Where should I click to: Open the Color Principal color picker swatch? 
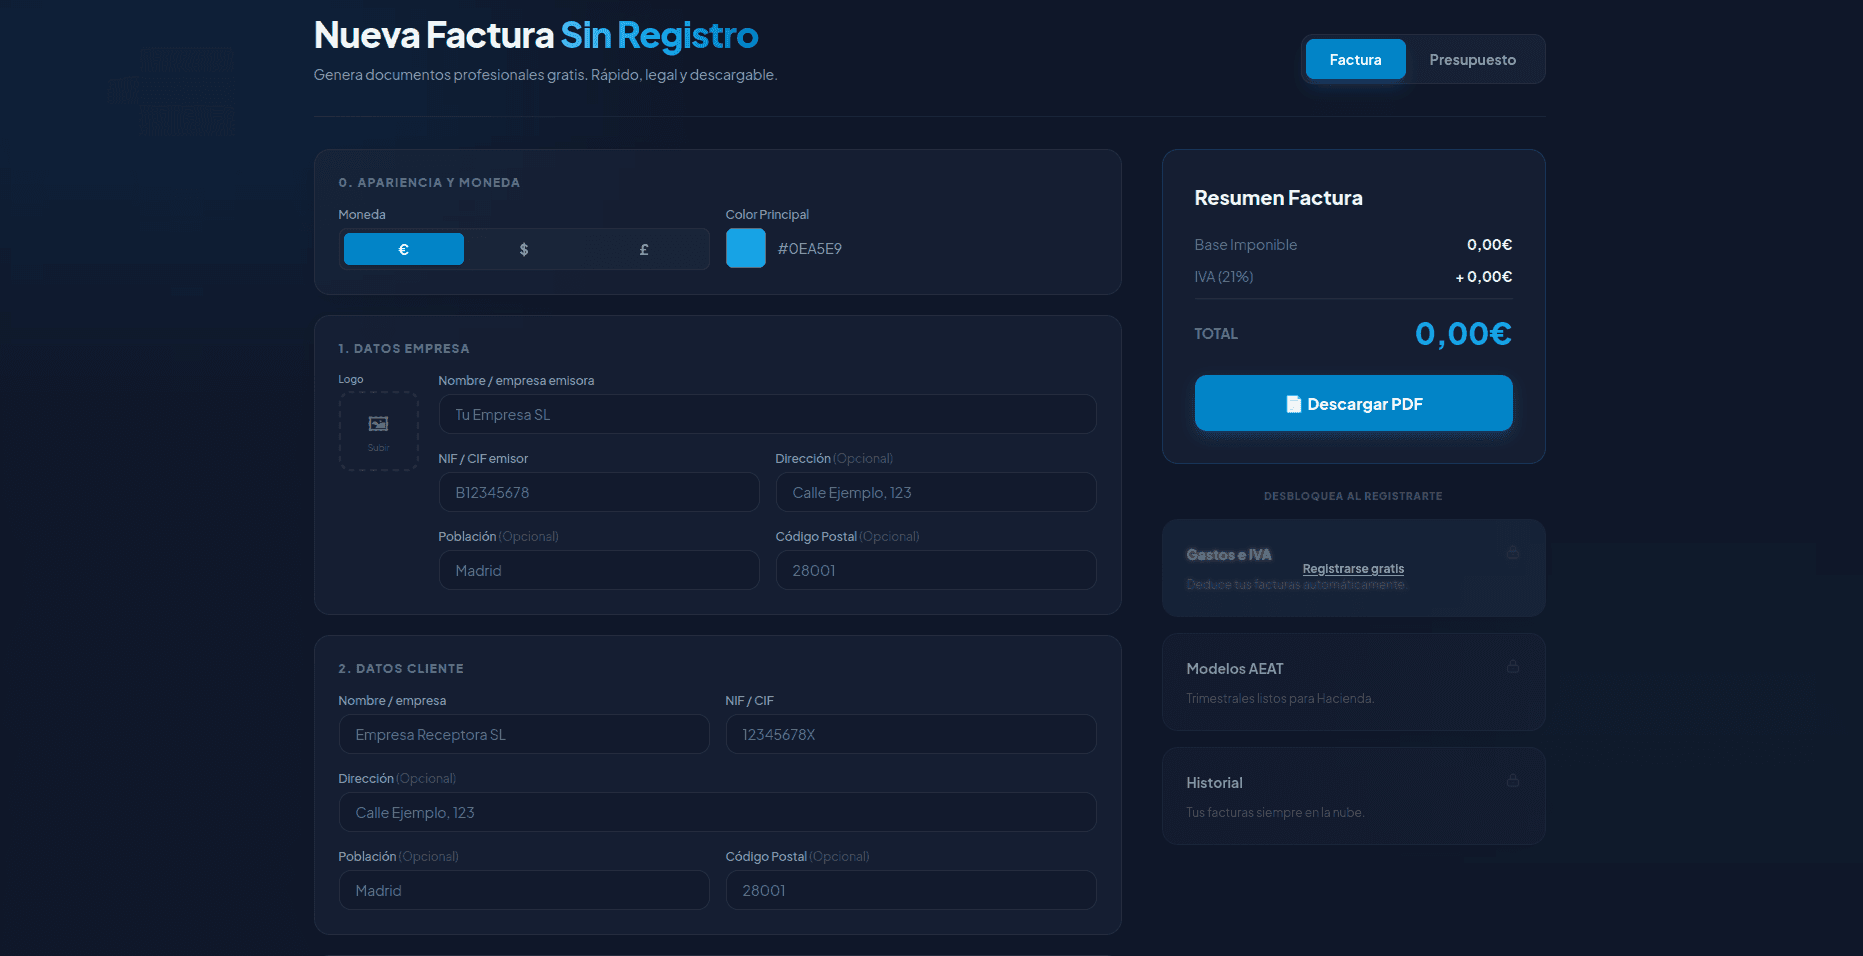(x=745, y=248)
